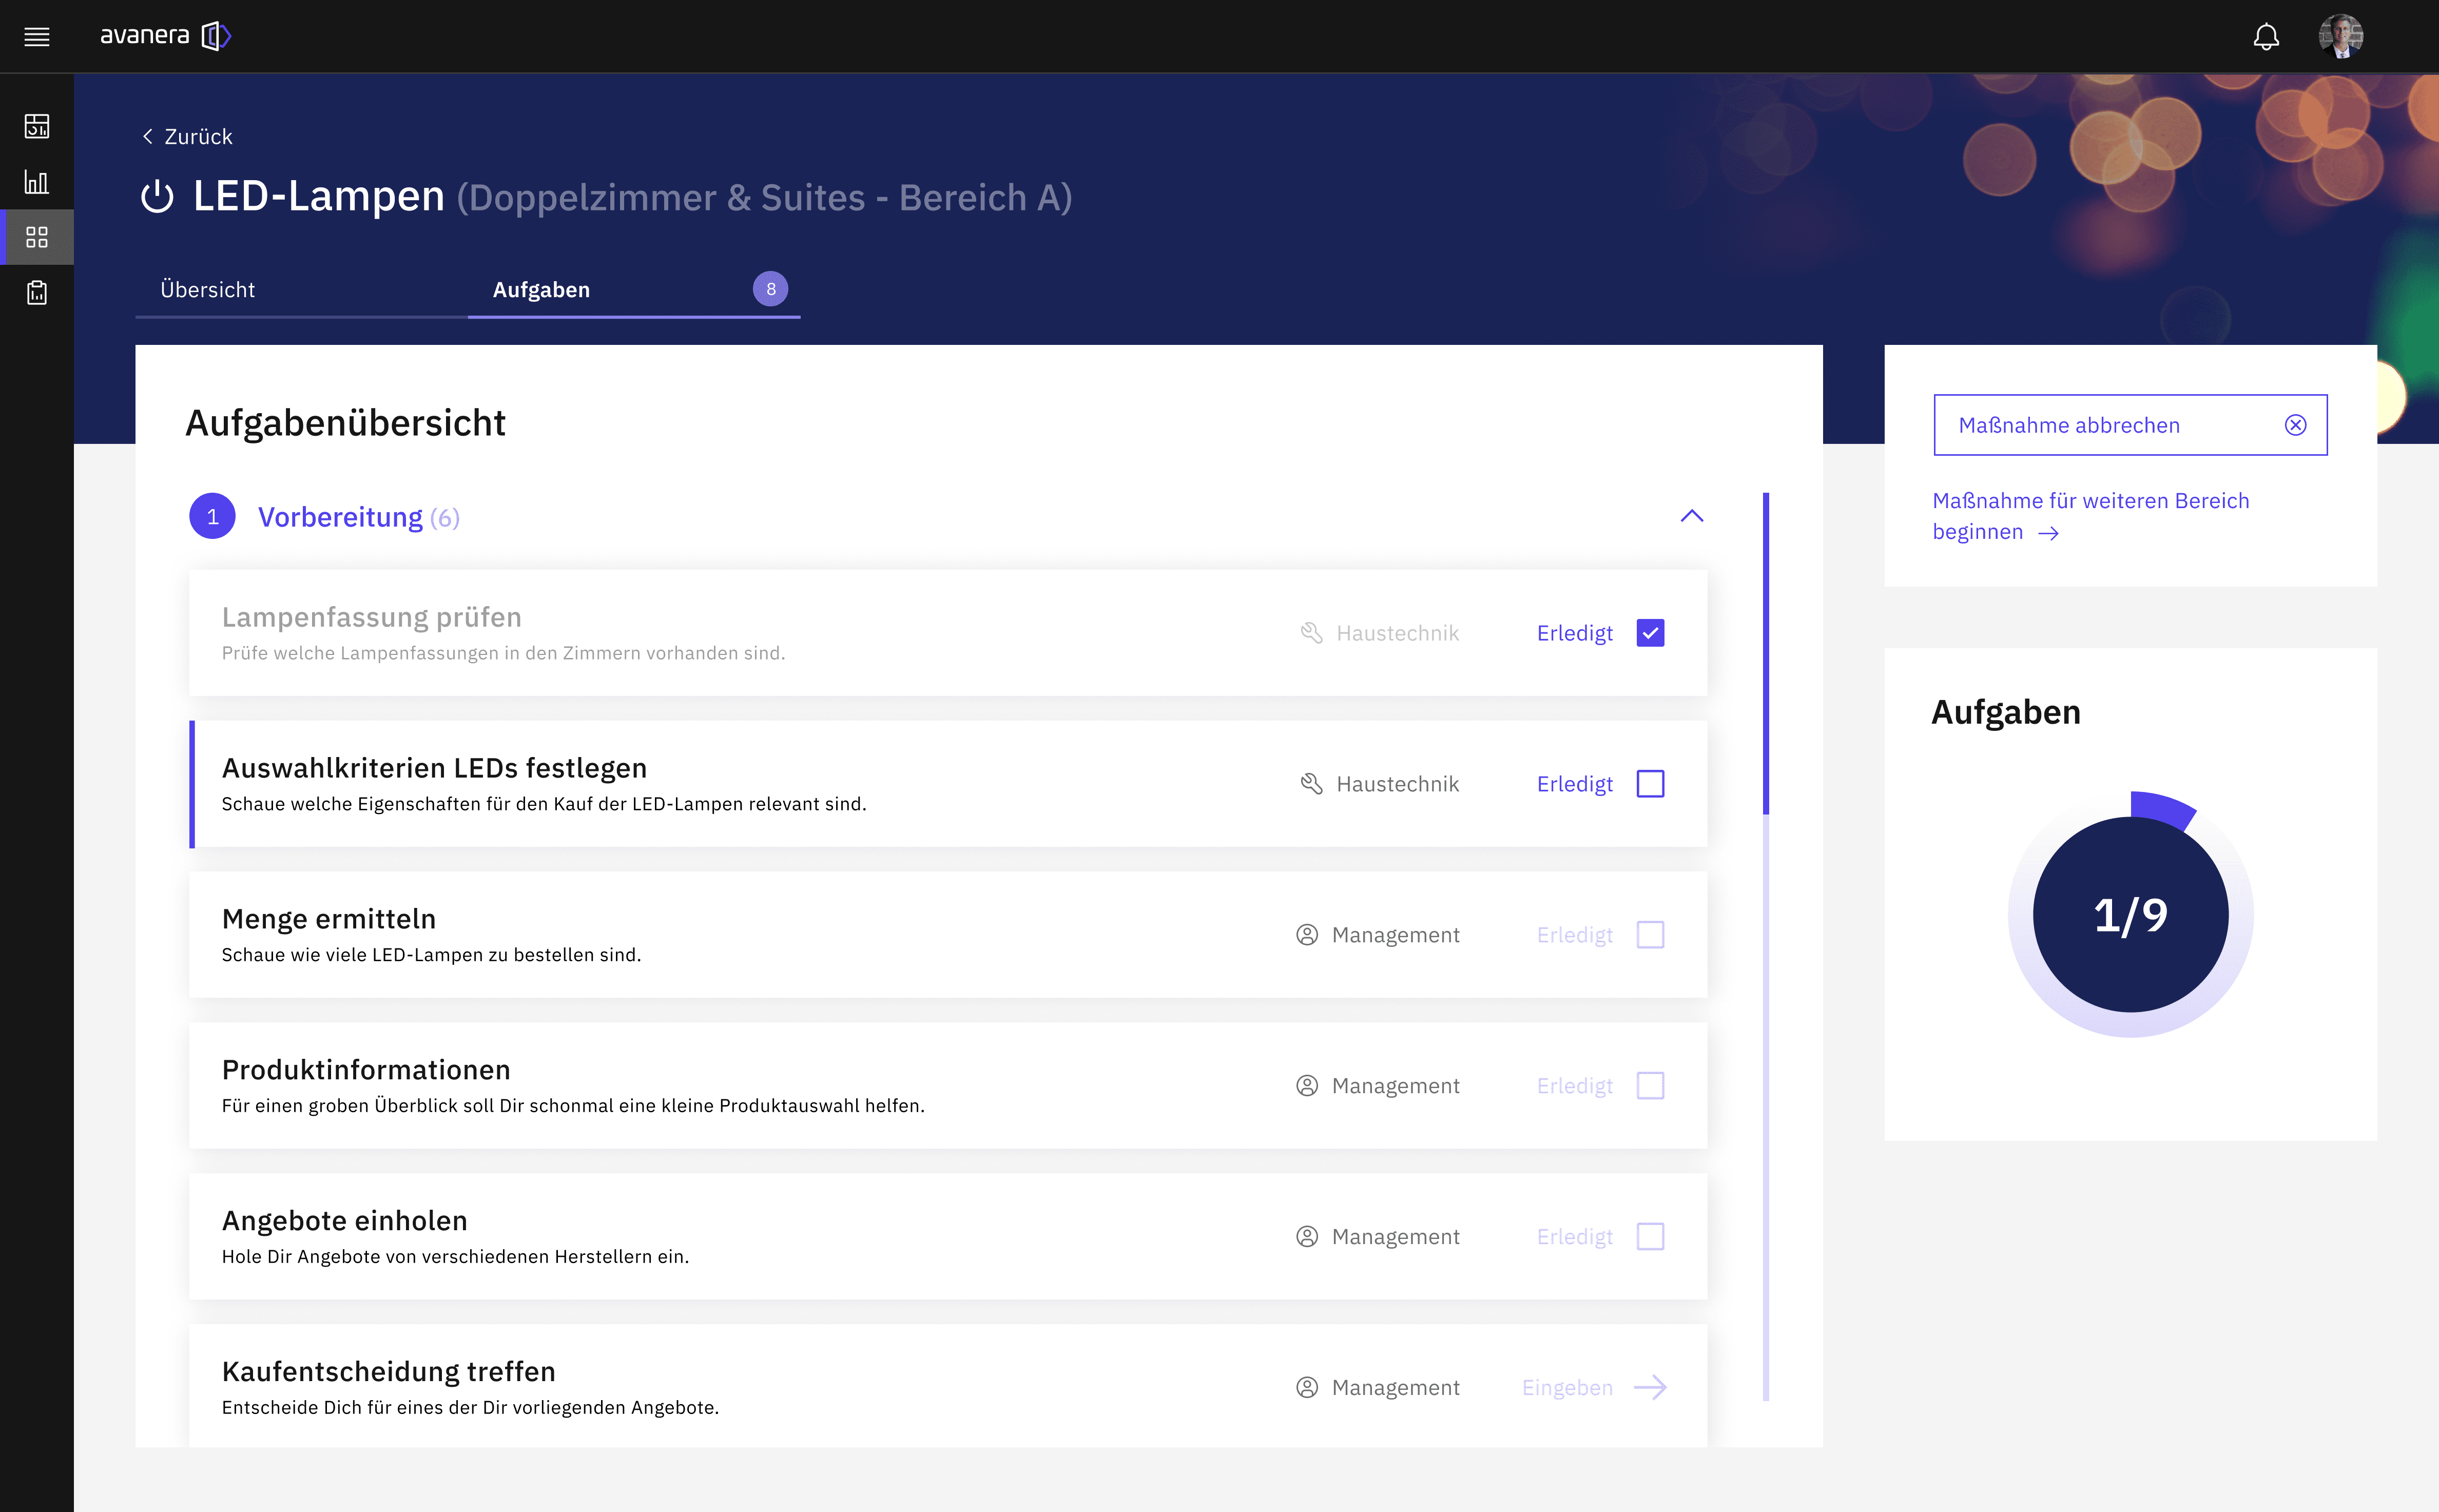Click the circled X cancel icon
This screenshot has height=1512, width=2439.
click(2296, 425)
